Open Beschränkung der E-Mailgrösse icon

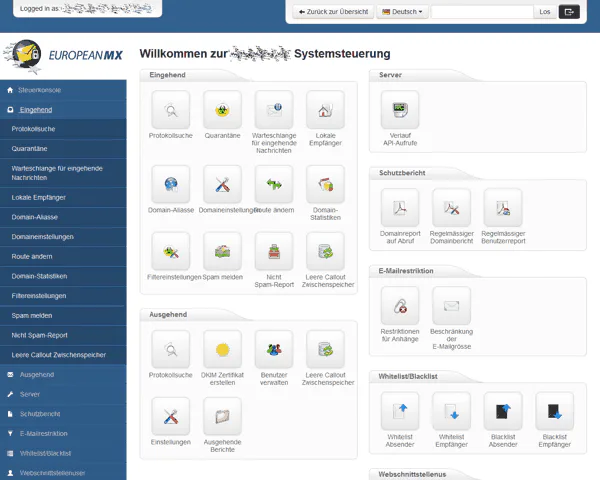click(x=452, y=306)
